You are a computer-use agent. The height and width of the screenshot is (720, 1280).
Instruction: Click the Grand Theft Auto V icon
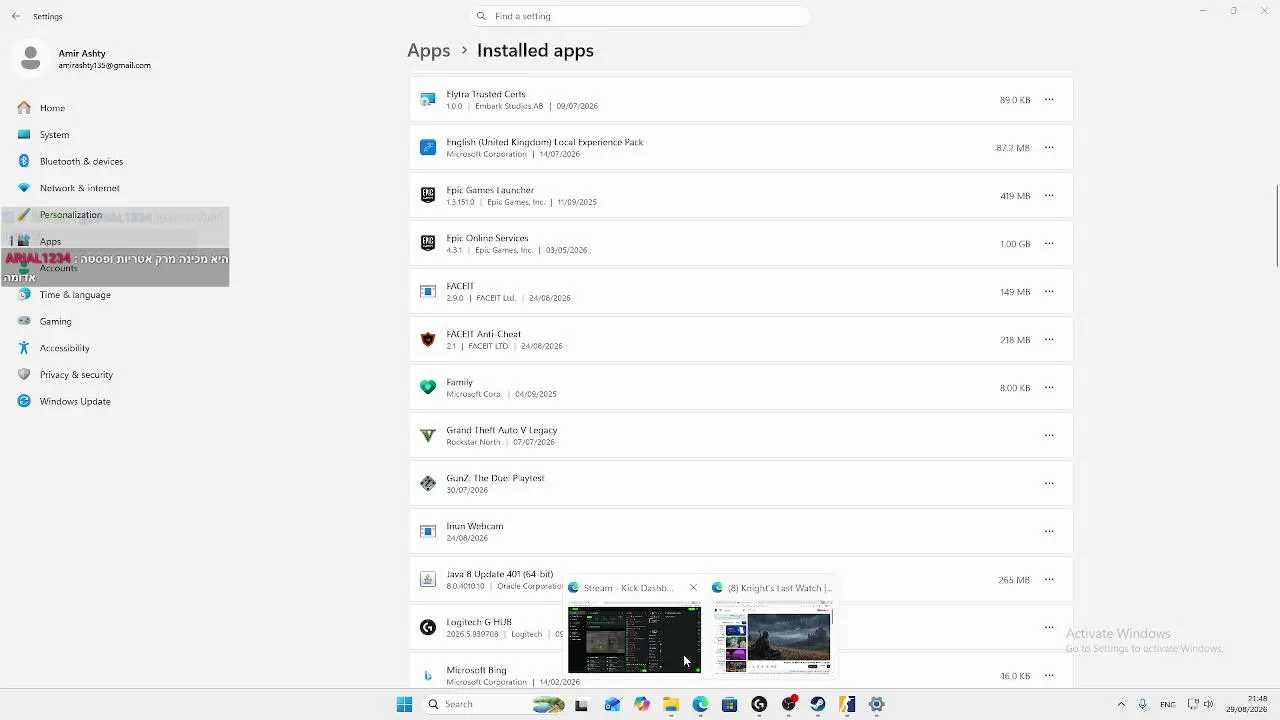[x=428, y=436]
